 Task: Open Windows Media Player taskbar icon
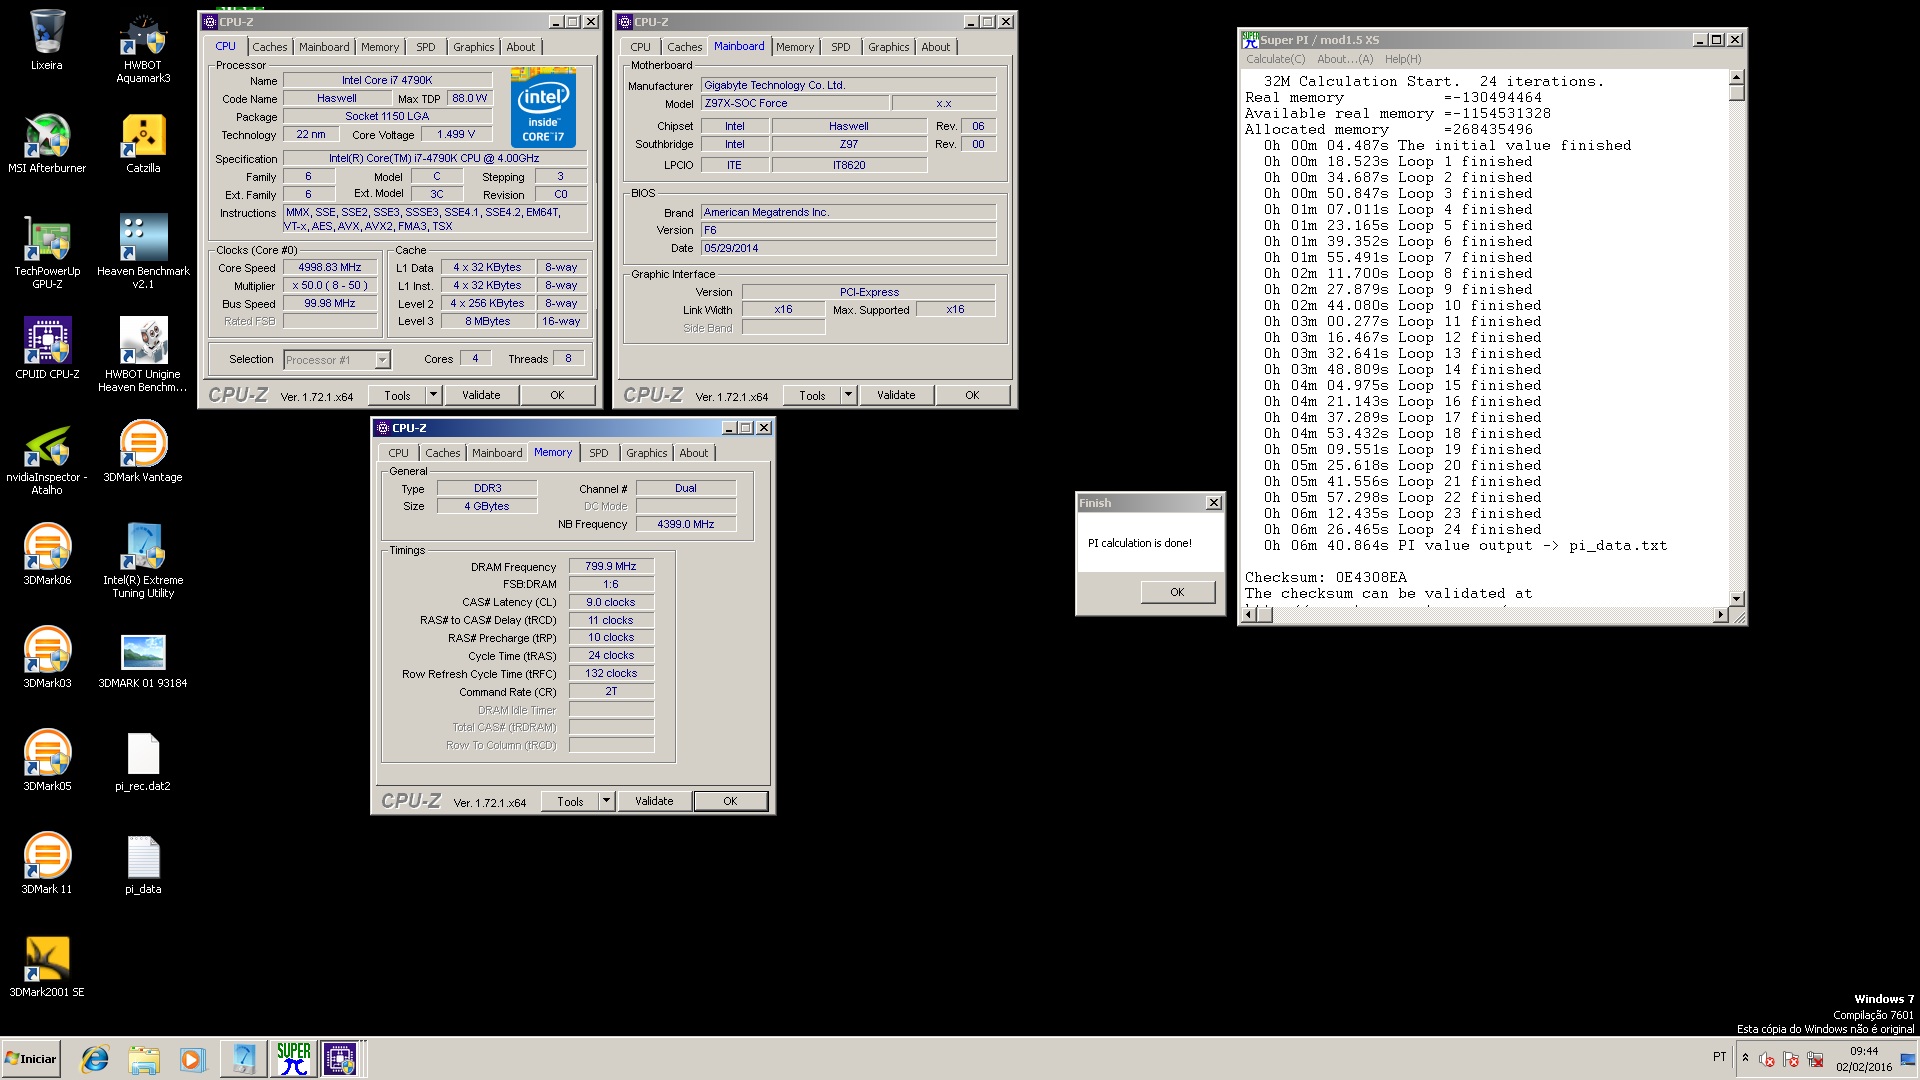click(x=192, y=1059)
